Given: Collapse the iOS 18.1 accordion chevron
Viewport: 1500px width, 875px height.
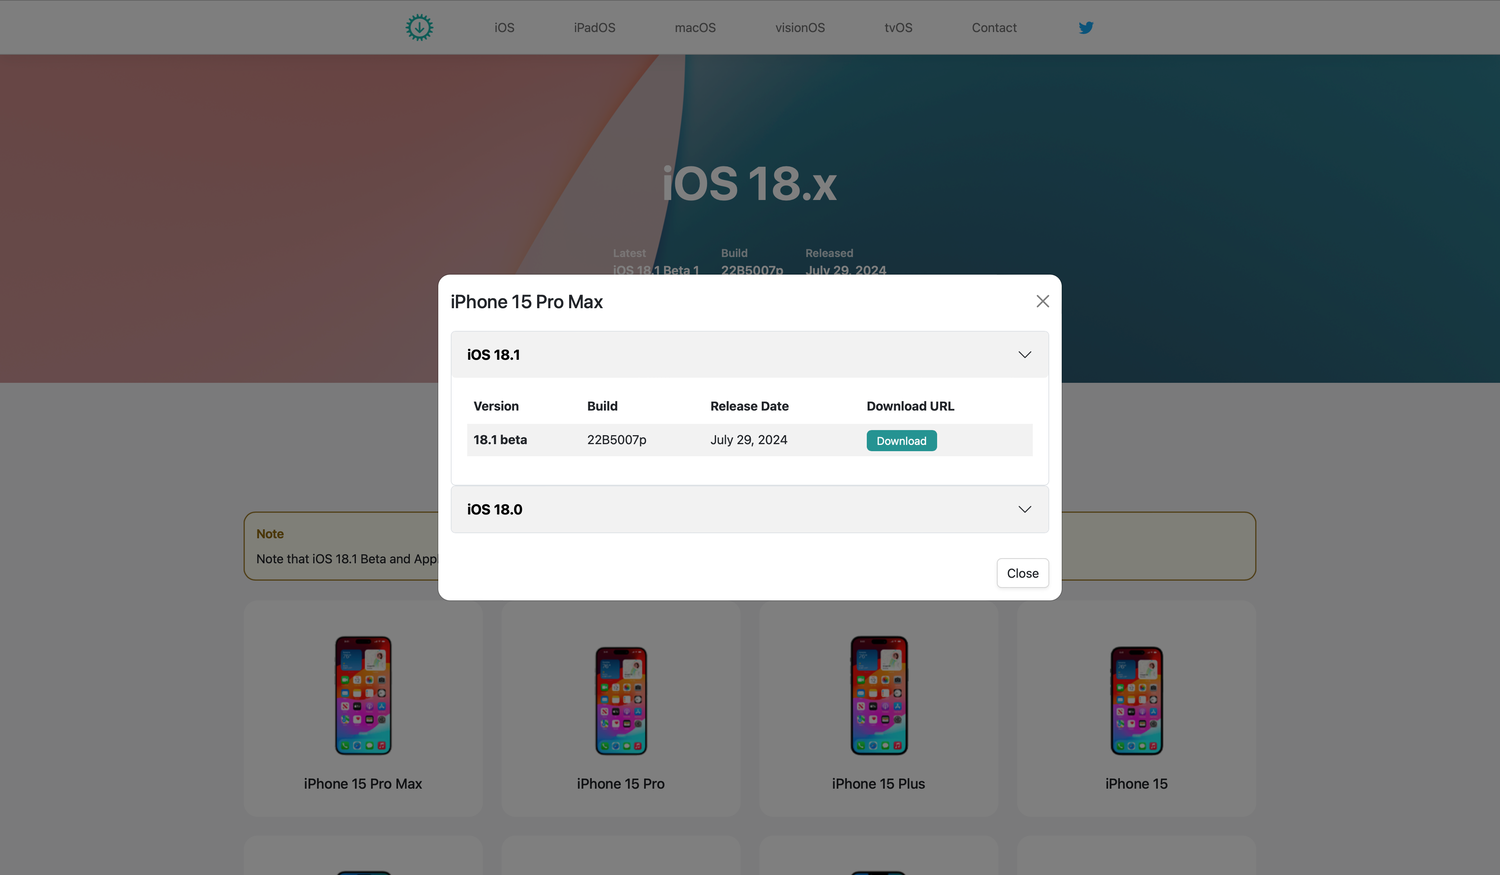Looking at the screenshot, I should click(x=1025, y=355).
